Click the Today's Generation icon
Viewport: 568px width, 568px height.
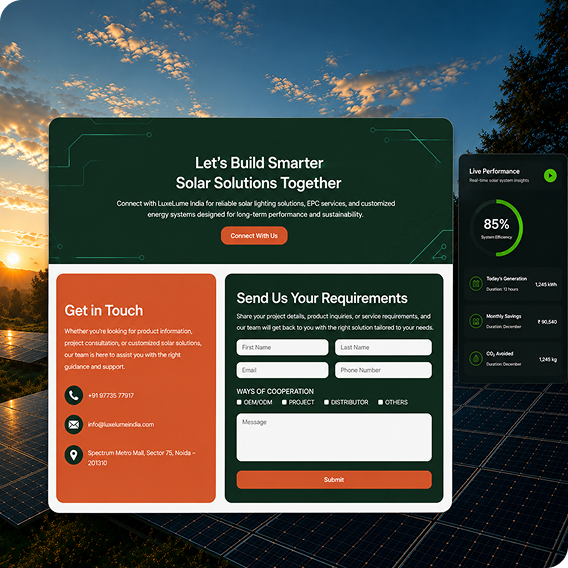pos(476,284)
